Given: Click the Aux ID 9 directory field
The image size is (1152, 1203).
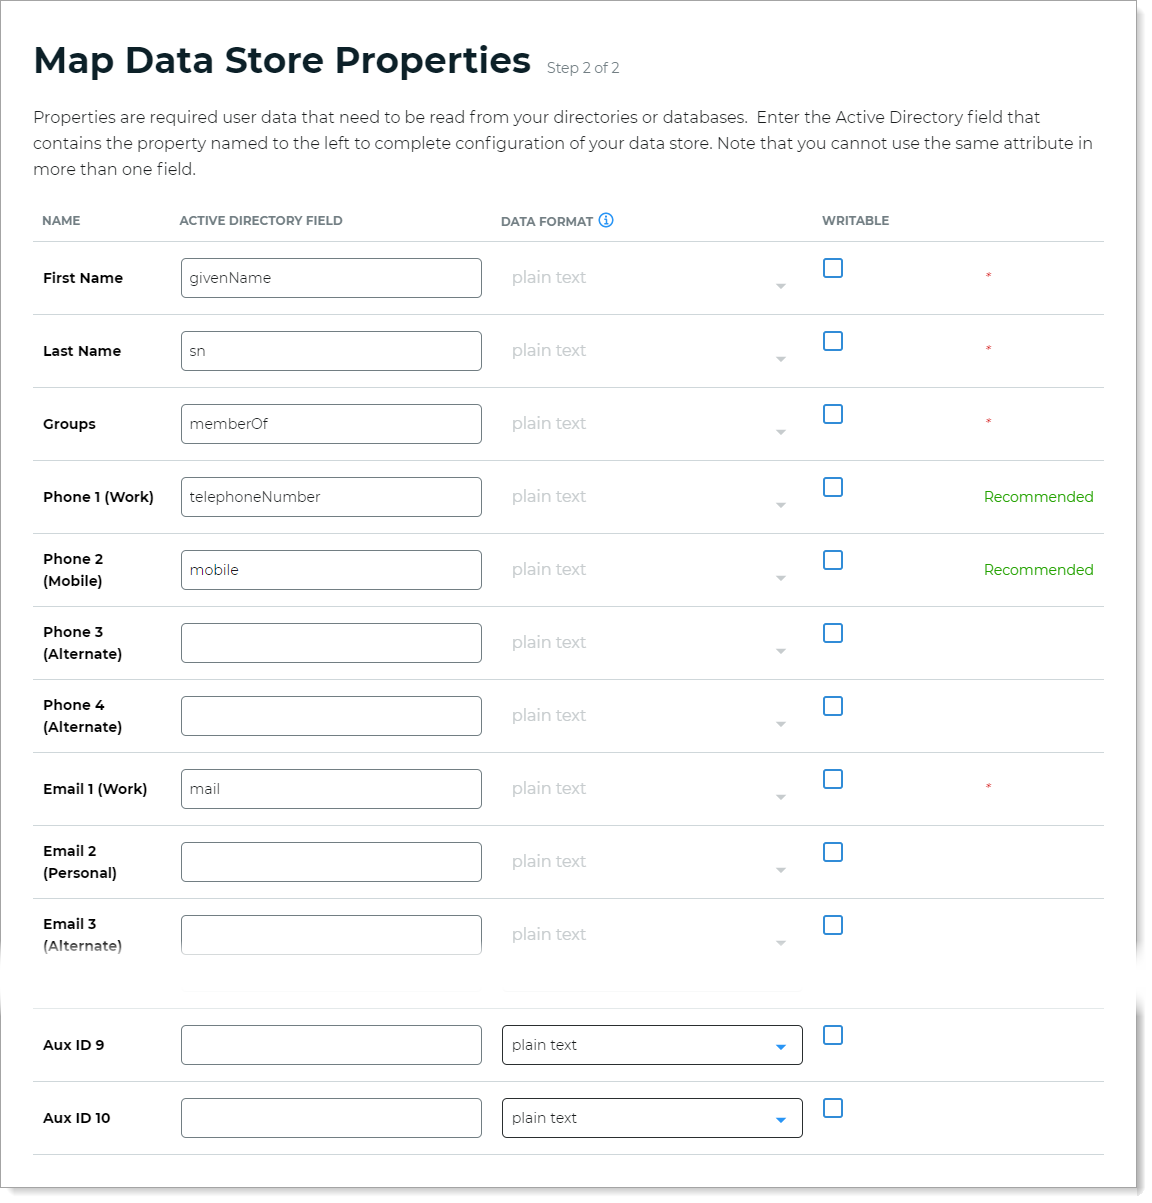Looking at the screenshot, I should tap(331, 1045).
